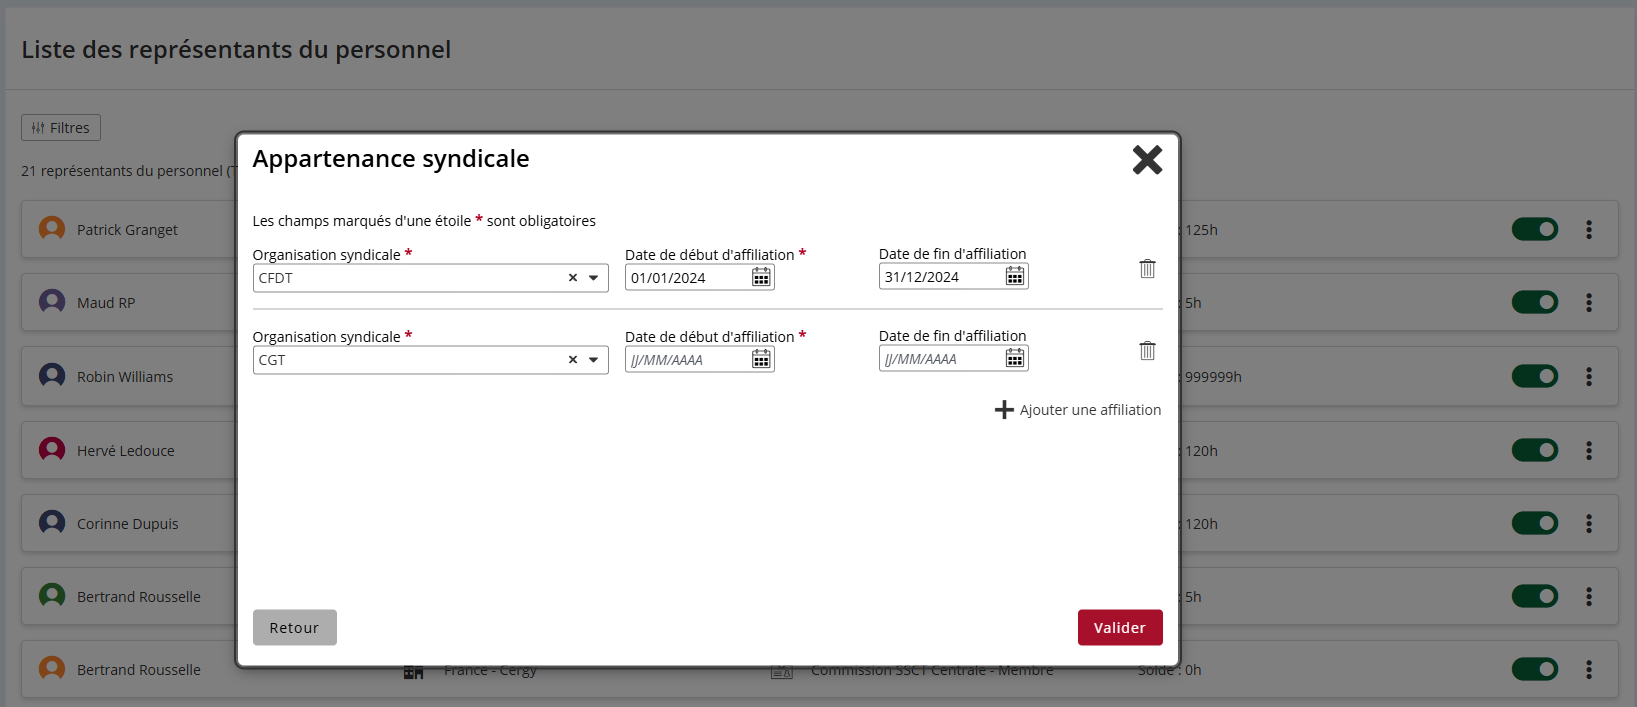Viewport: 1637px width, 707px height.
Task: Toggle Patrick Granget's active switch
Action: pos(1534,230)
